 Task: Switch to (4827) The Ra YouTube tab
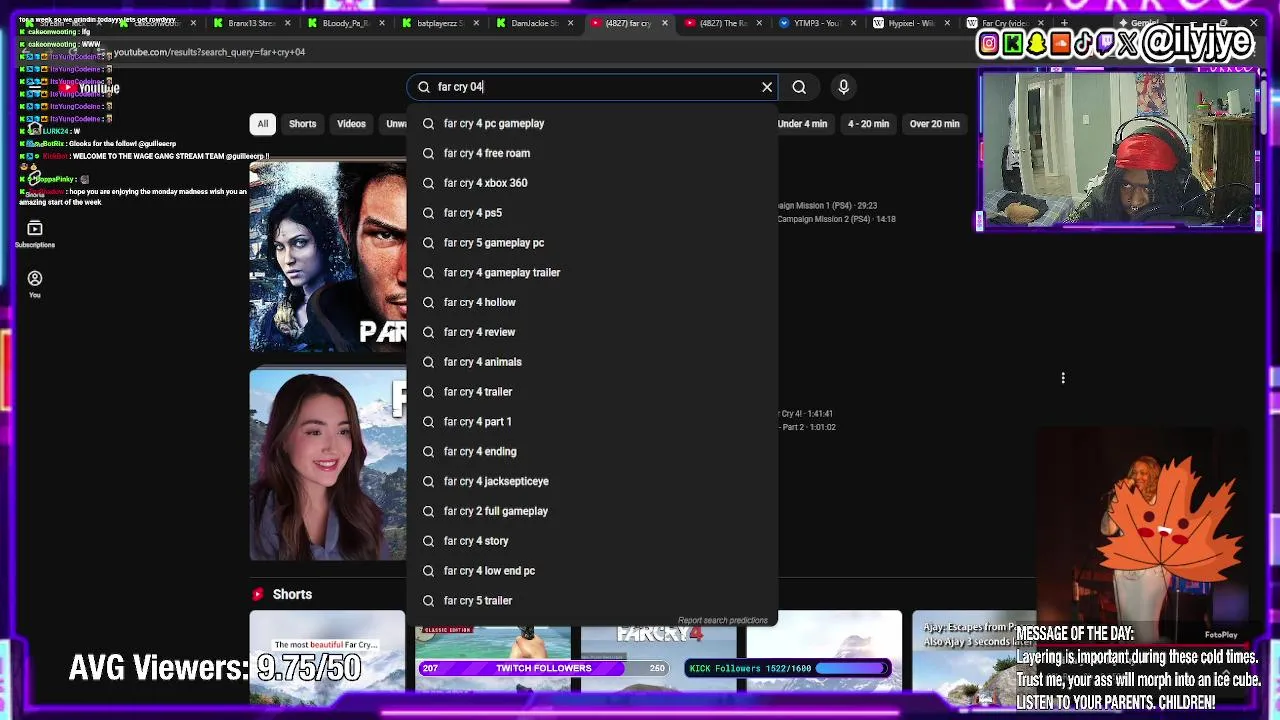(722, 23)
